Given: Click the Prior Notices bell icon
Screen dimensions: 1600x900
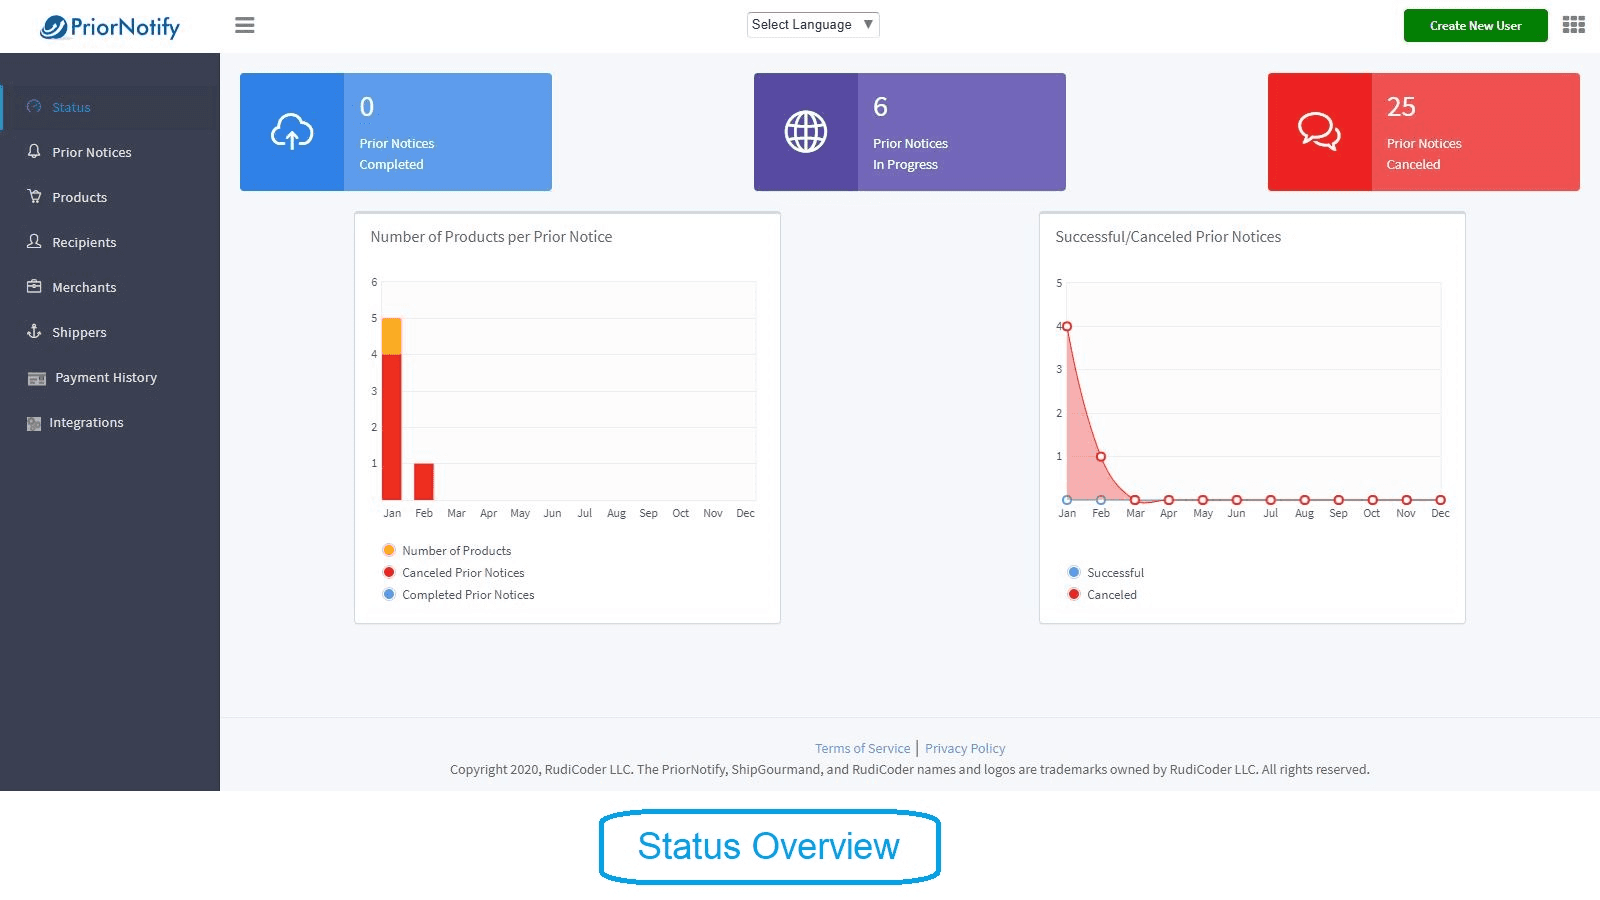Looking at the screenshot, I should pyautogui.click(x=33, y=151).
